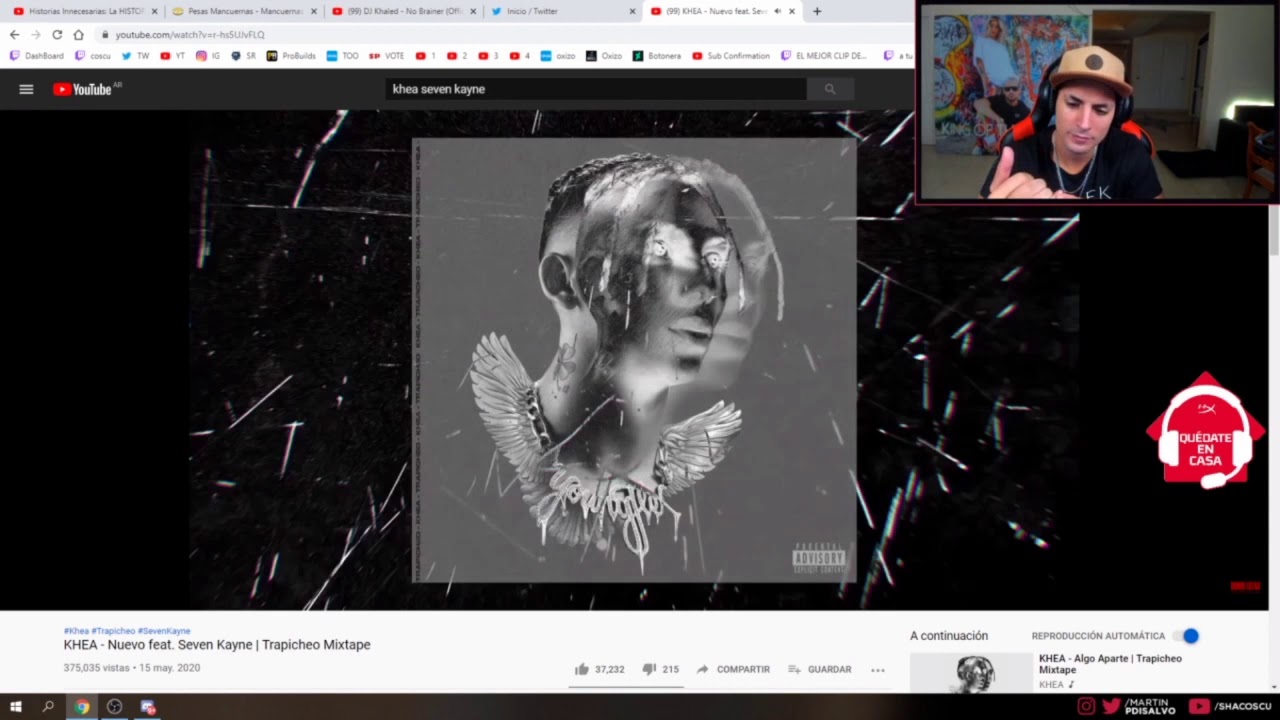Open the COMPARTIR share option
The image size is (1280, 720).
(x=733, y=669)
